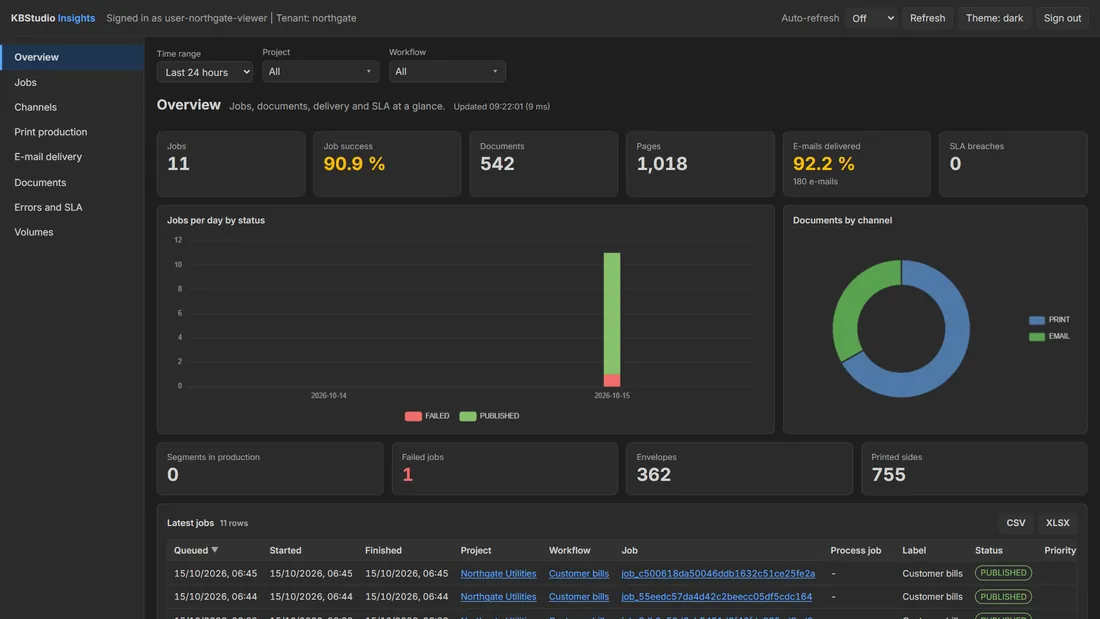Image resolution: width=1100 pixels, height=619 pixels.
Task: Open Errors and SLA page
Action: click(72, 207)
